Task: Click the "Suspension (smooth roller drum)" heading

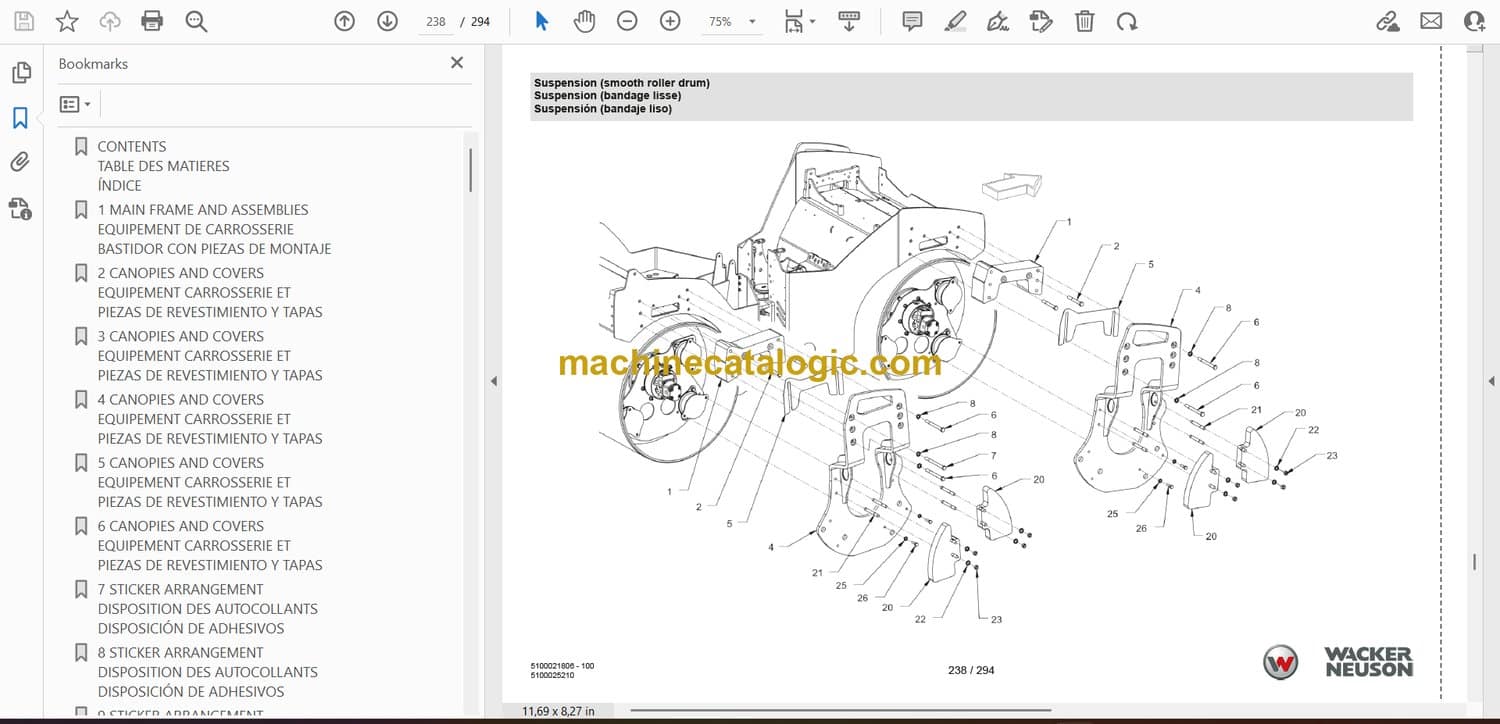Action: (x=621, y=83)
